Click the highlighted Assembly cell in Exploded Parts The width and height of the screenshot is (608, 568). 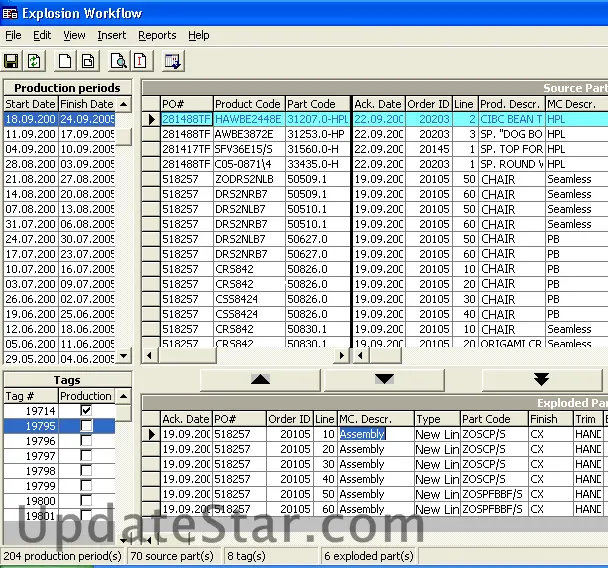click(x=376, y=434)
